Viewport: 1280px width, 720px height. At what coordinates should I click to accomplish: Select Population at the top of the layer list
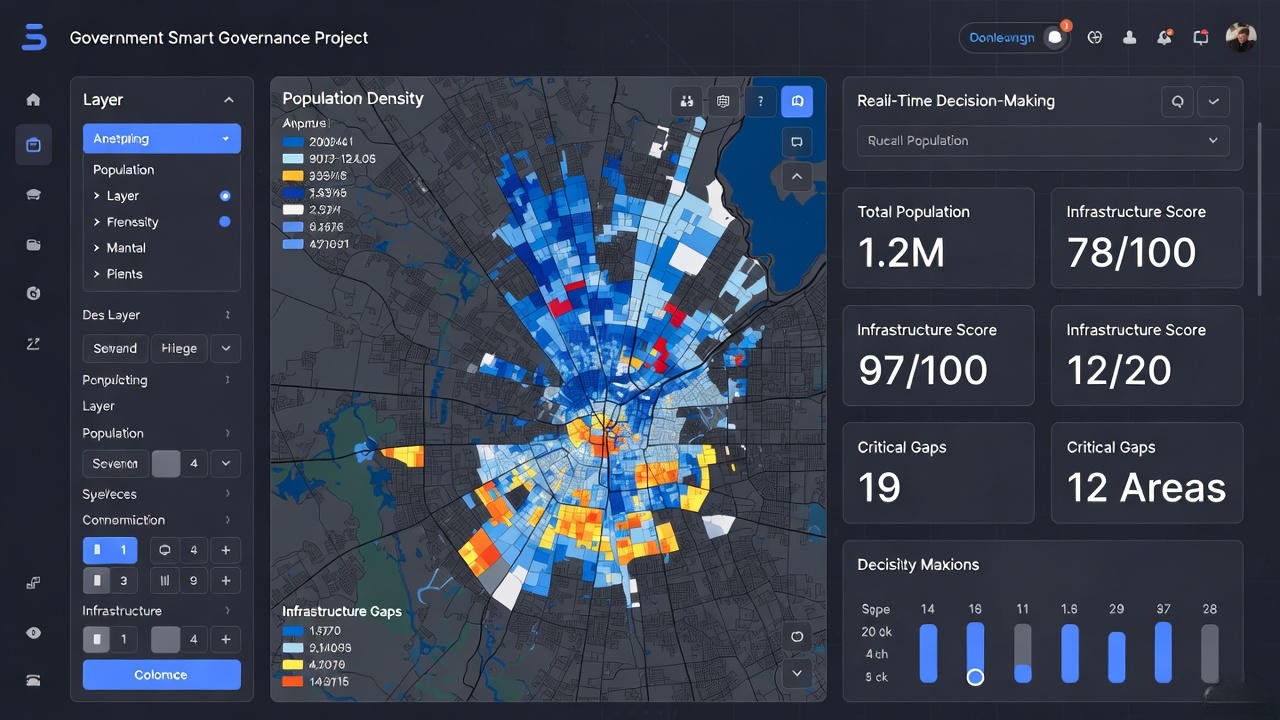click(x=123, y=169)
